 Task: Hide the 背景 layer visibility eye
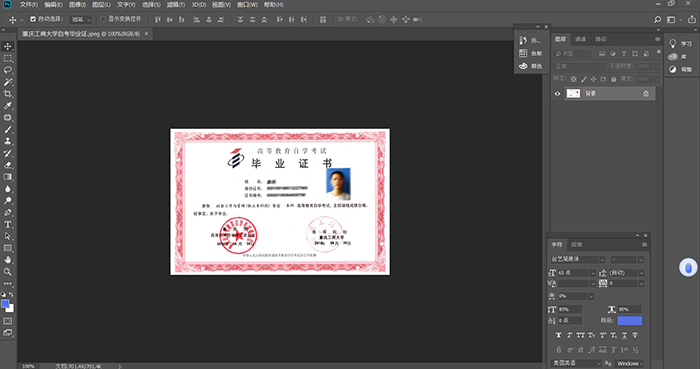[557, 94]
